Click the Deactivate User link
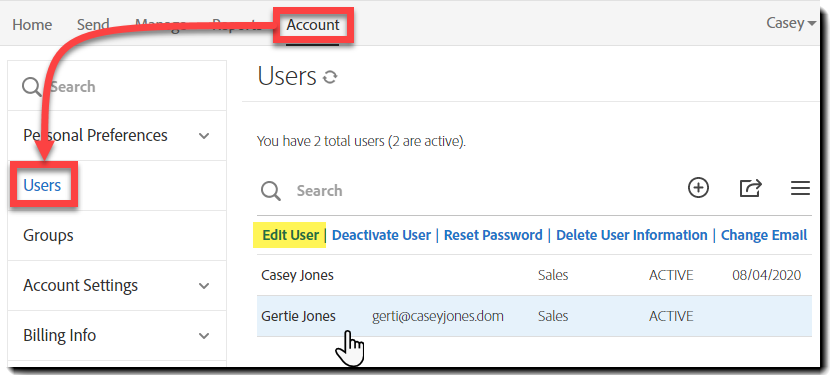830x375 pixels. tap(381, 235)
